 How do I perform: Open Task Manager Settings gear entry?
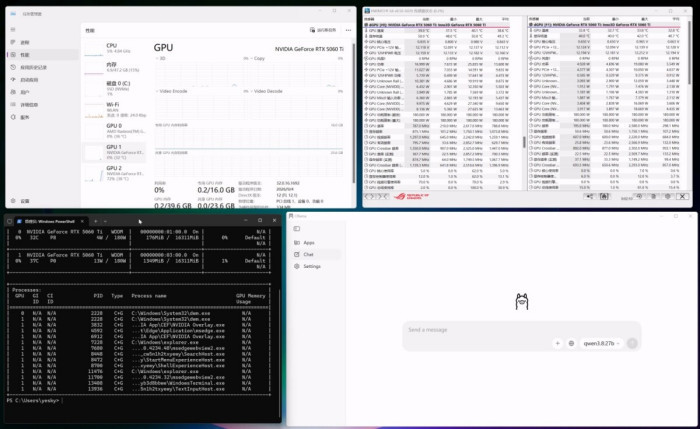pyautogui.click(x=42, y=201)
